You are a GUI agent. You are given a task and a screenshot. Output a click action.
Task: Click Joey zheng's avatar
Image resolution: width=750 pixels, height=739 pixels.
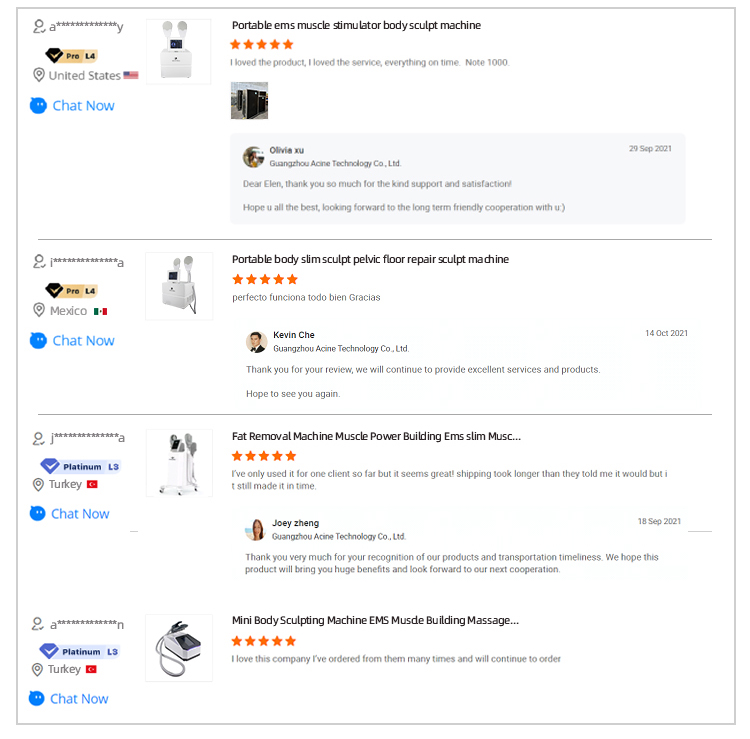pos(255,530)
